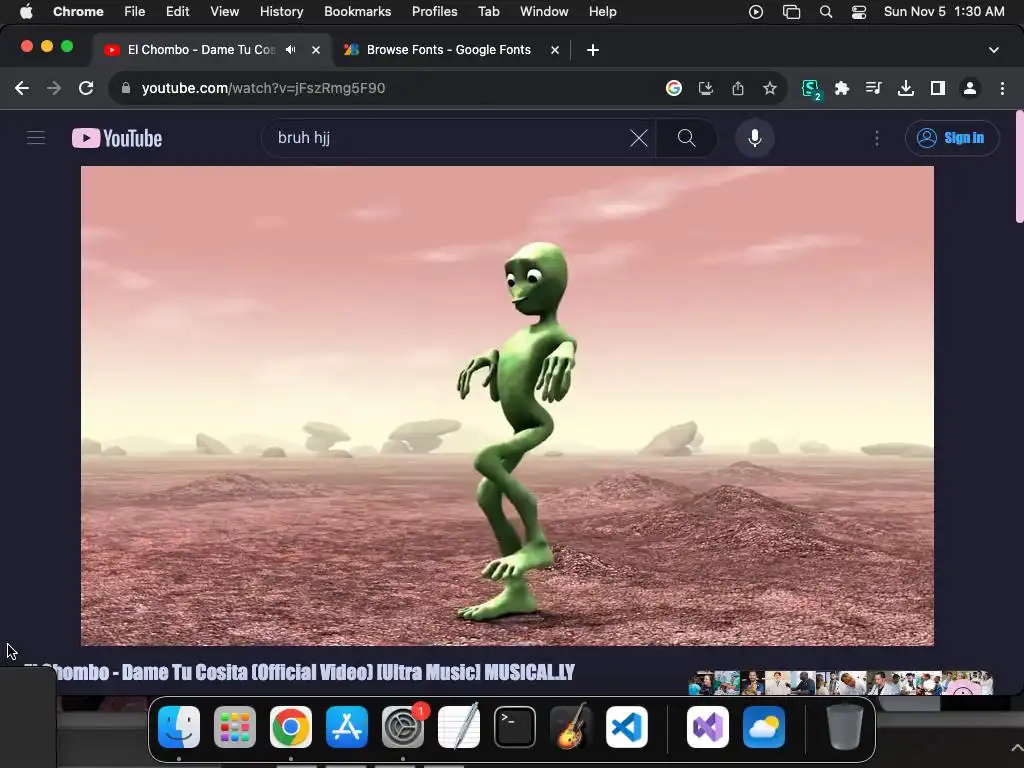
Task: Open a new tab with plus button
Action: pyautogui.click(x=593, y=50)
